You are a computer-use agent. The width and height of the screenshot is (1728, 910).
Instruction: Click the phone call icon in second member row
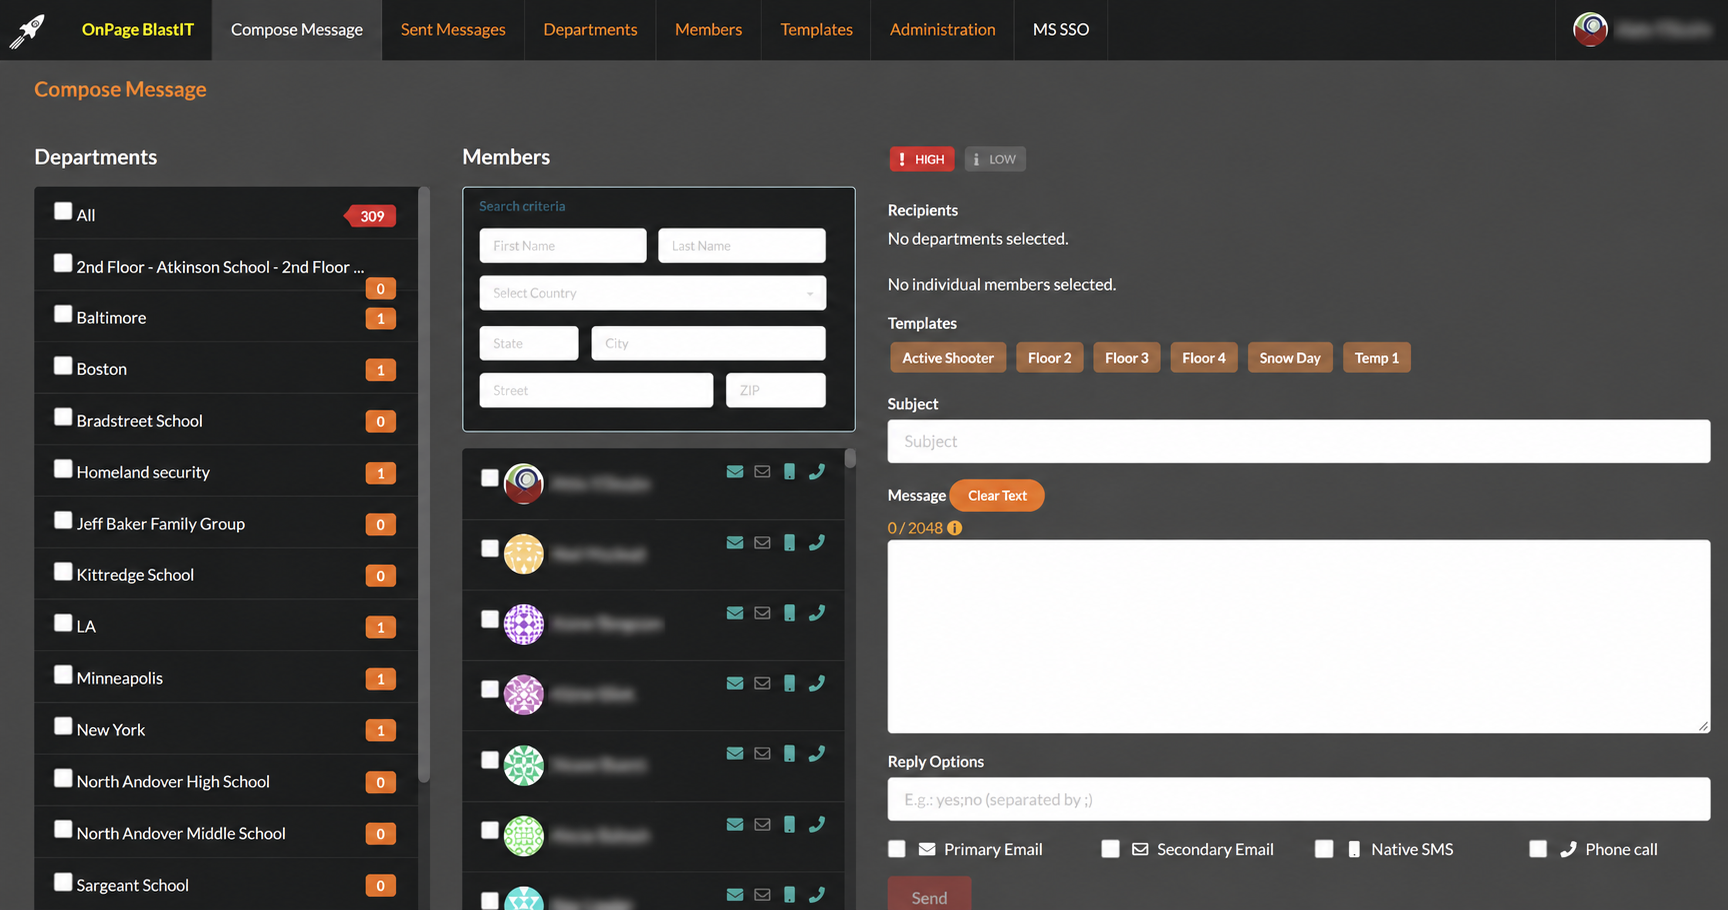point(817,543)
